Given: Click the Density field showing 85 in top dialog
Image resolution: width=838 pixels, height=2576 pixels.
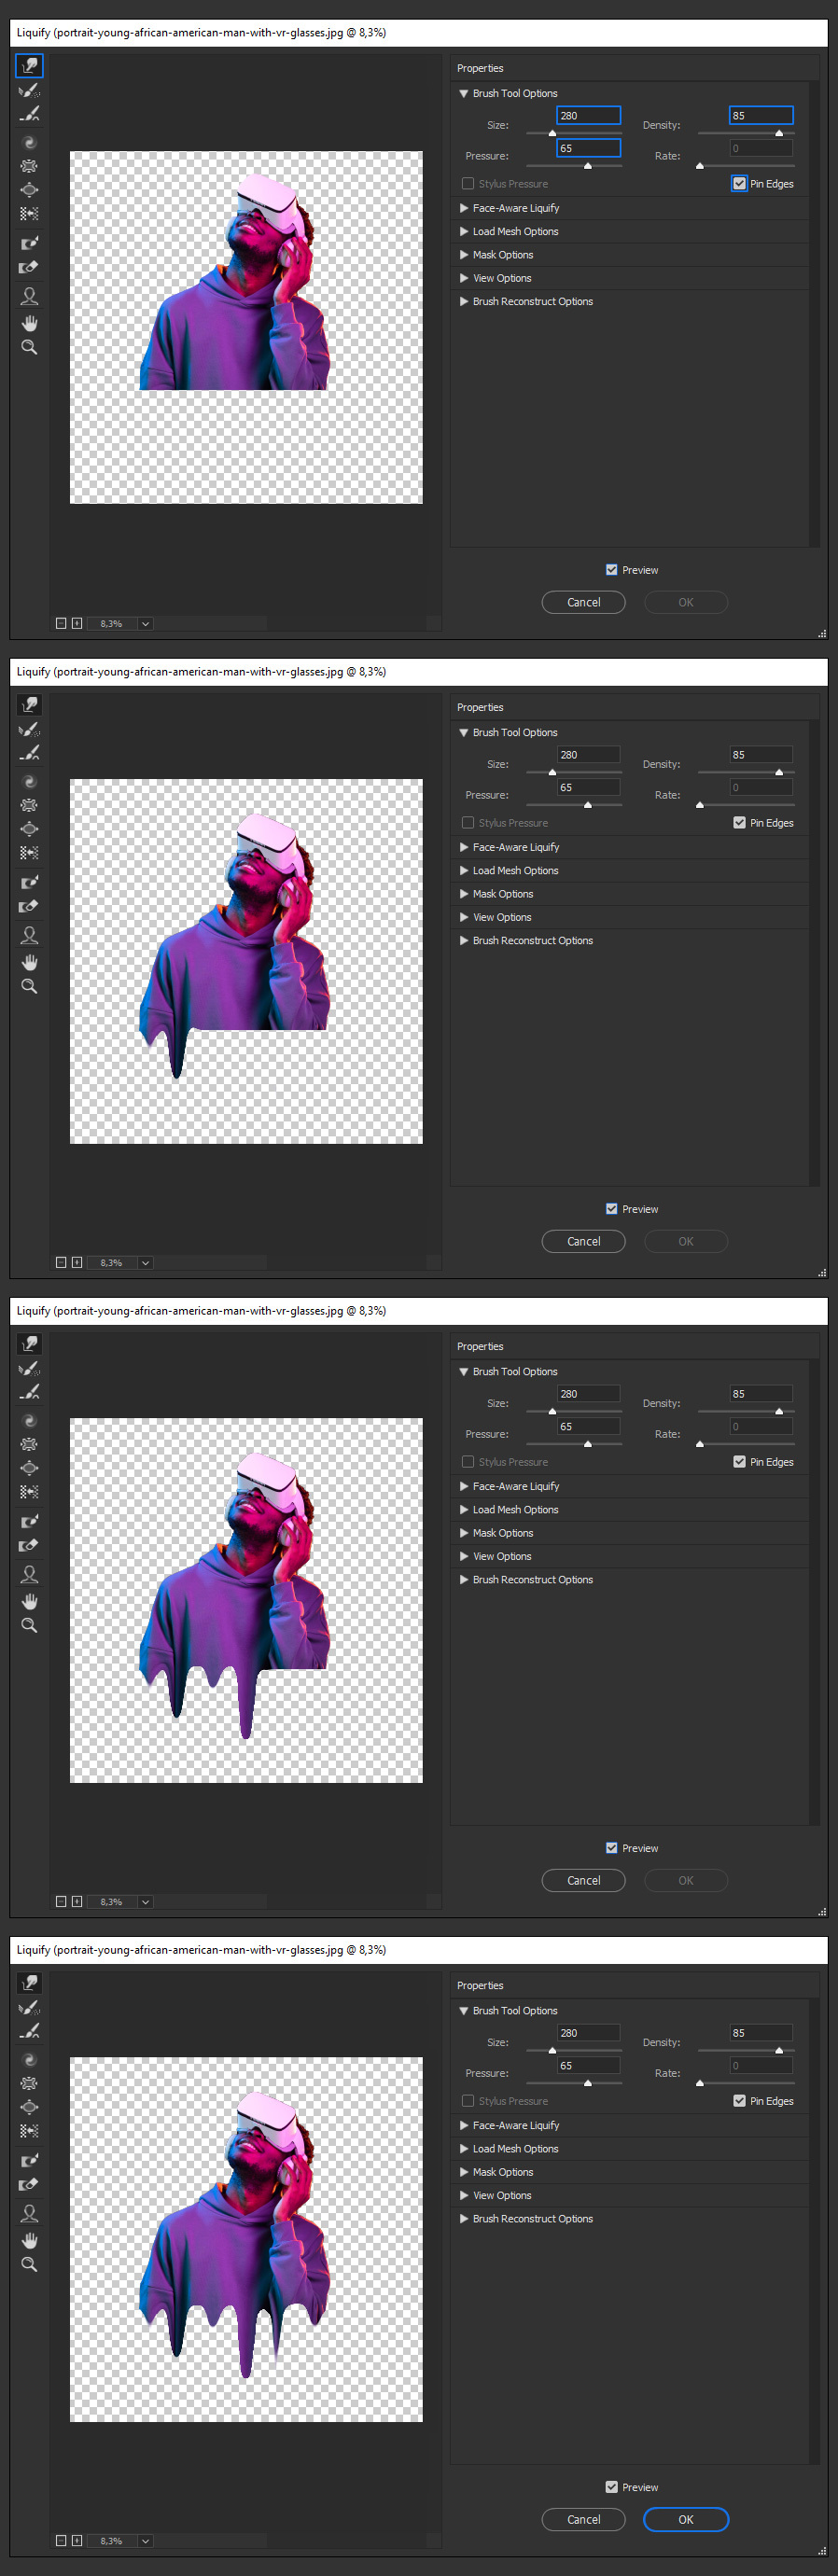Looking at the screenshot, I should (761, 115).
